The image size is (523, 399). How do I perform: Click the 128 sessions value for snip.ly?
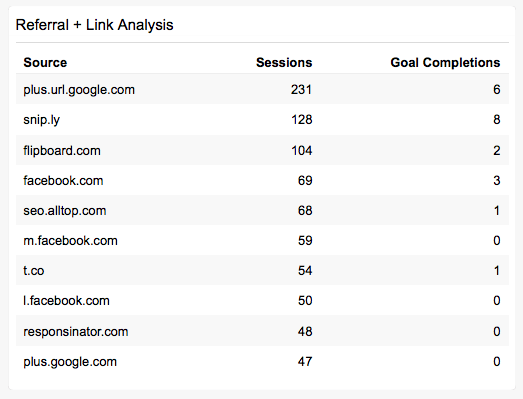click(x=302, y=119)
